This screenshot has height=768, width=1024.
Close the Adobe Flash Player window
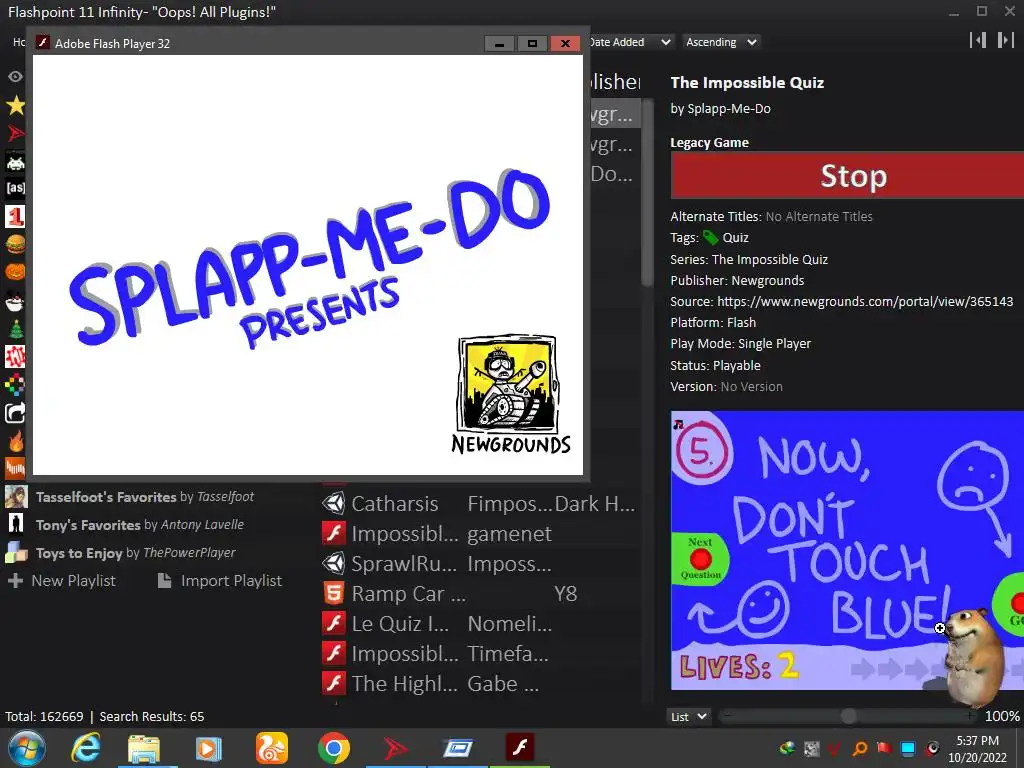click(566, 44)
